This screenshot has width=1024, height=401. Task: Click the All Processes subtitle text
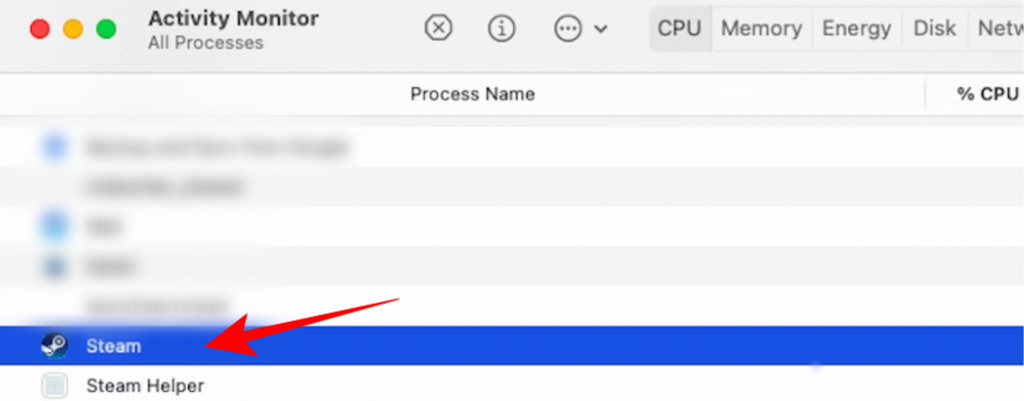(x=205, y=43)
